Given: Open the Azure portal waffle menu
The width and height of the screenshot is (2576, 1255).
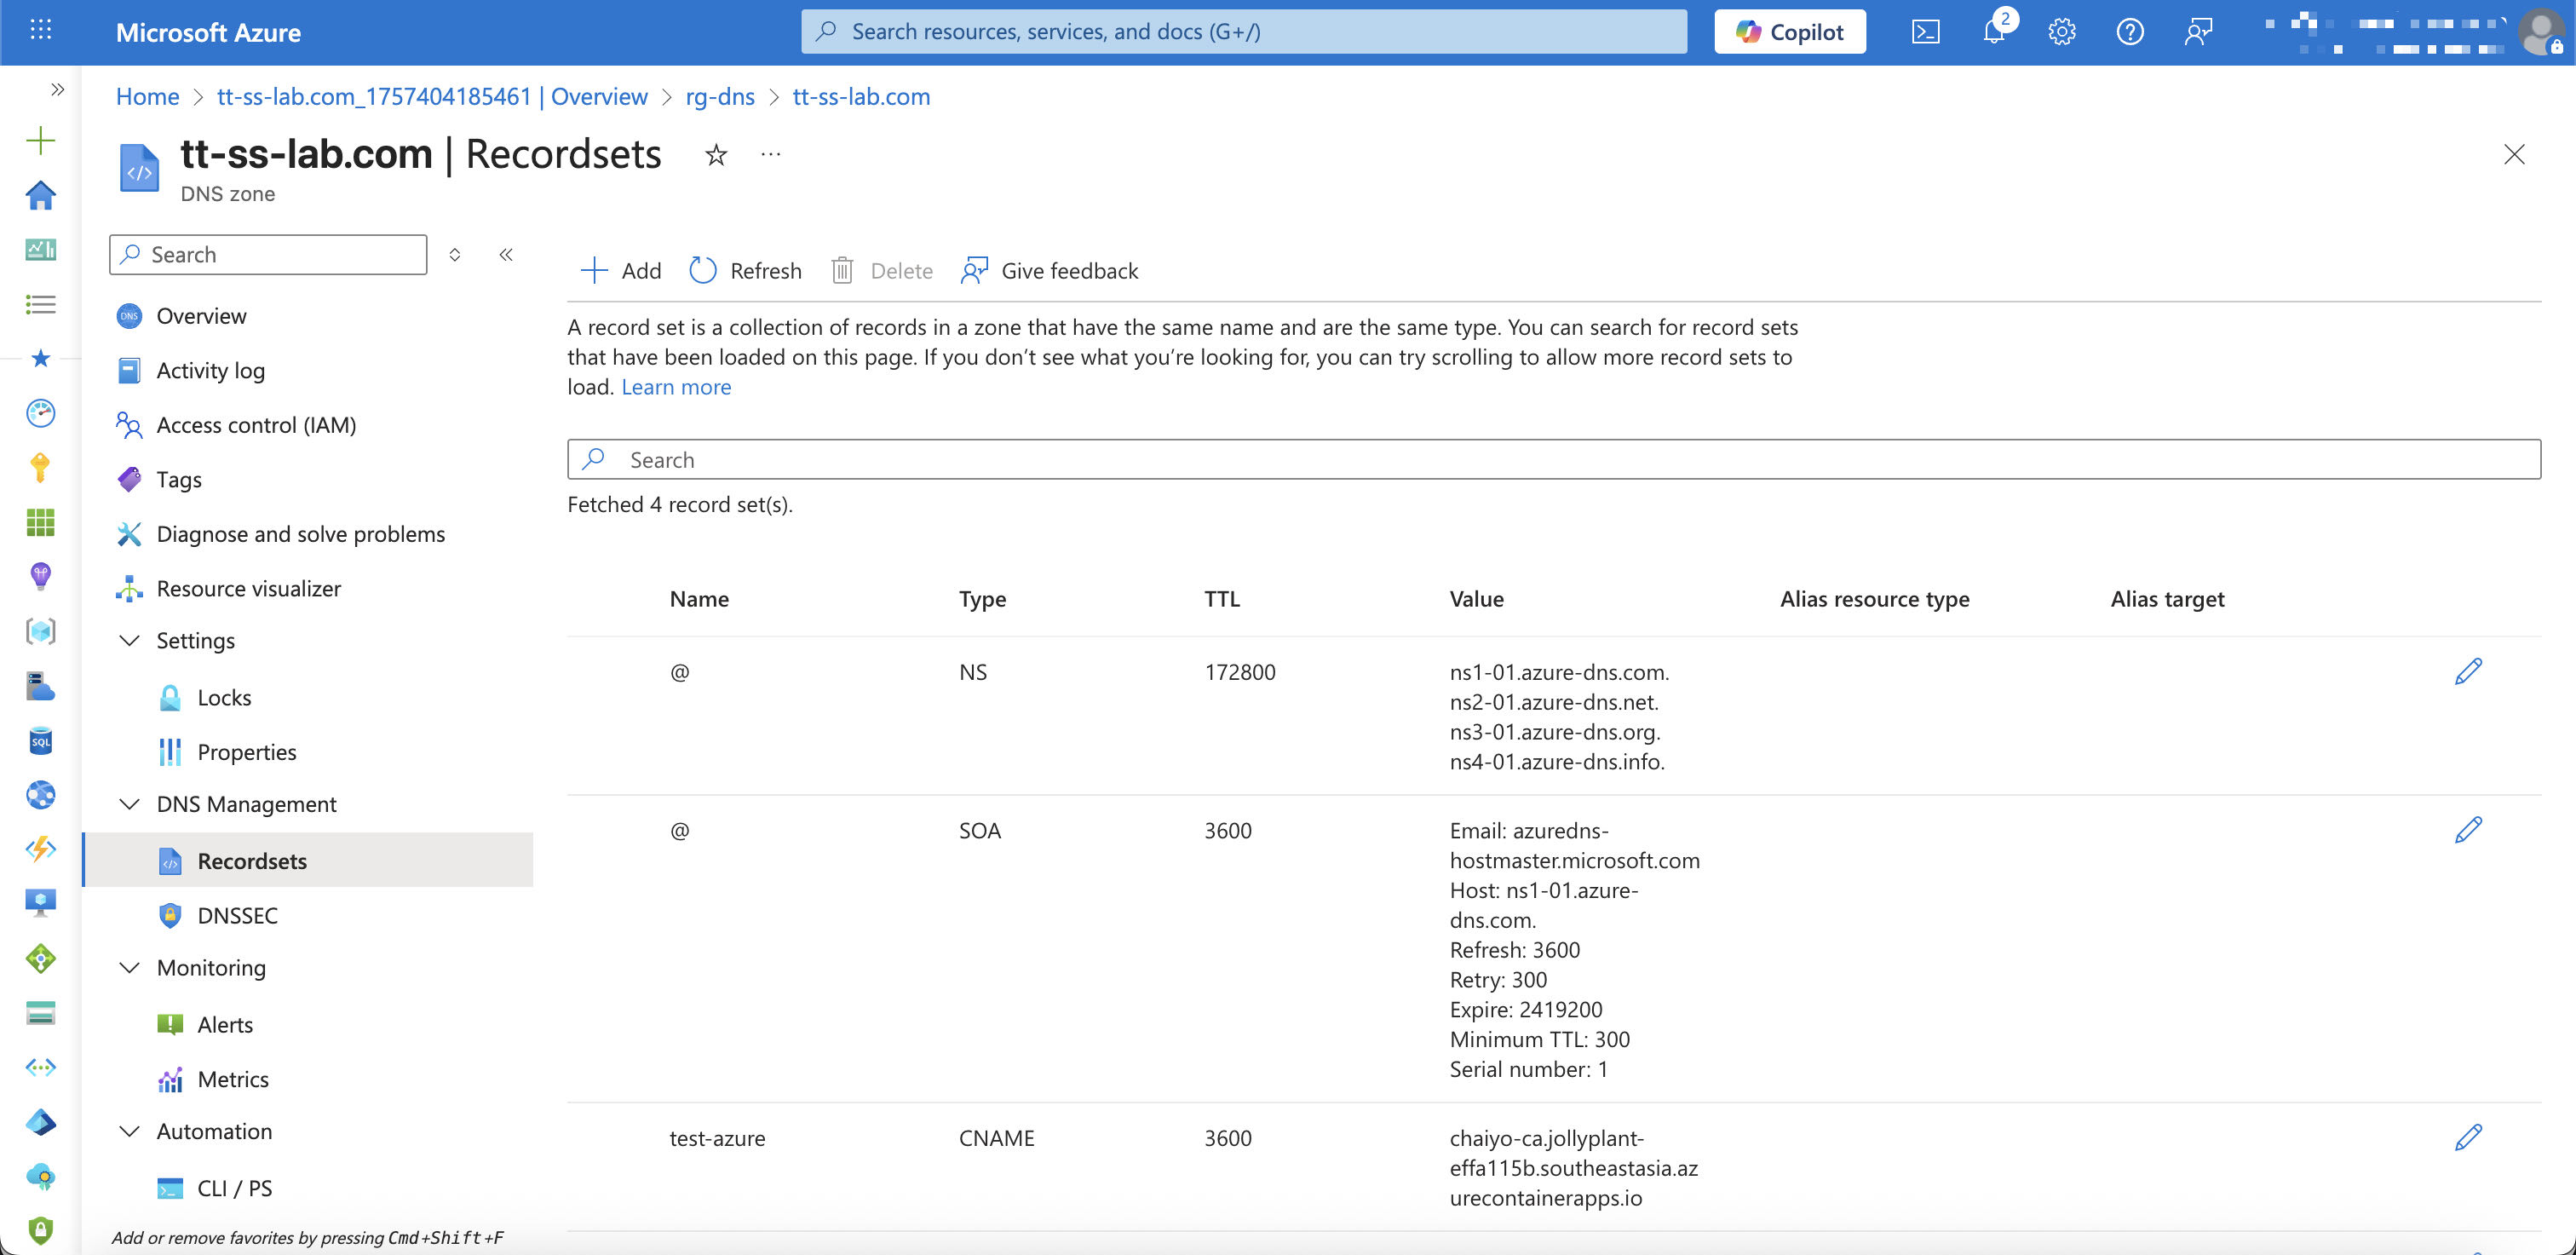Looking at the screenshot, I should click(x=40, y=31).
